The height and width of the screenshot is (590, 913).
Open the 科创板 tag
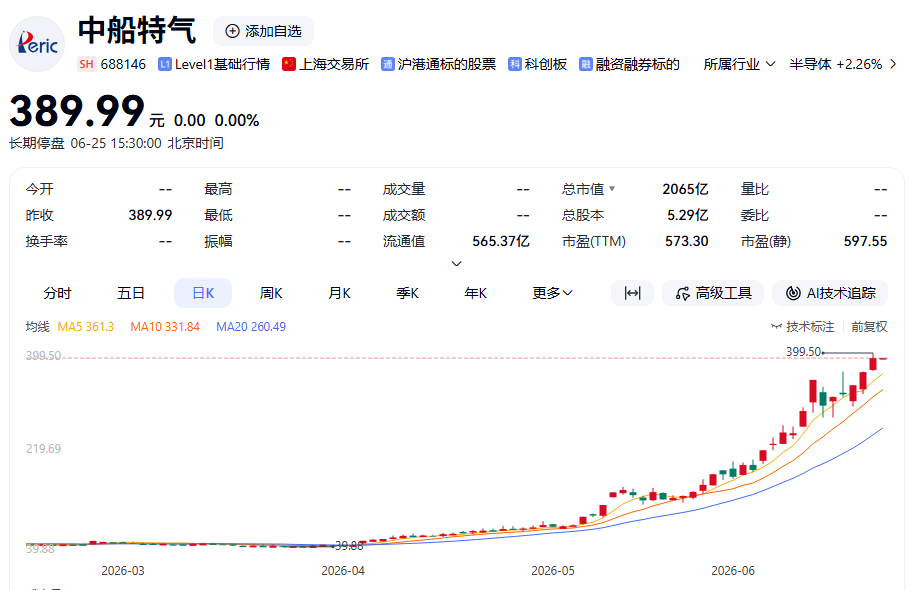click(x=537, y=64)
